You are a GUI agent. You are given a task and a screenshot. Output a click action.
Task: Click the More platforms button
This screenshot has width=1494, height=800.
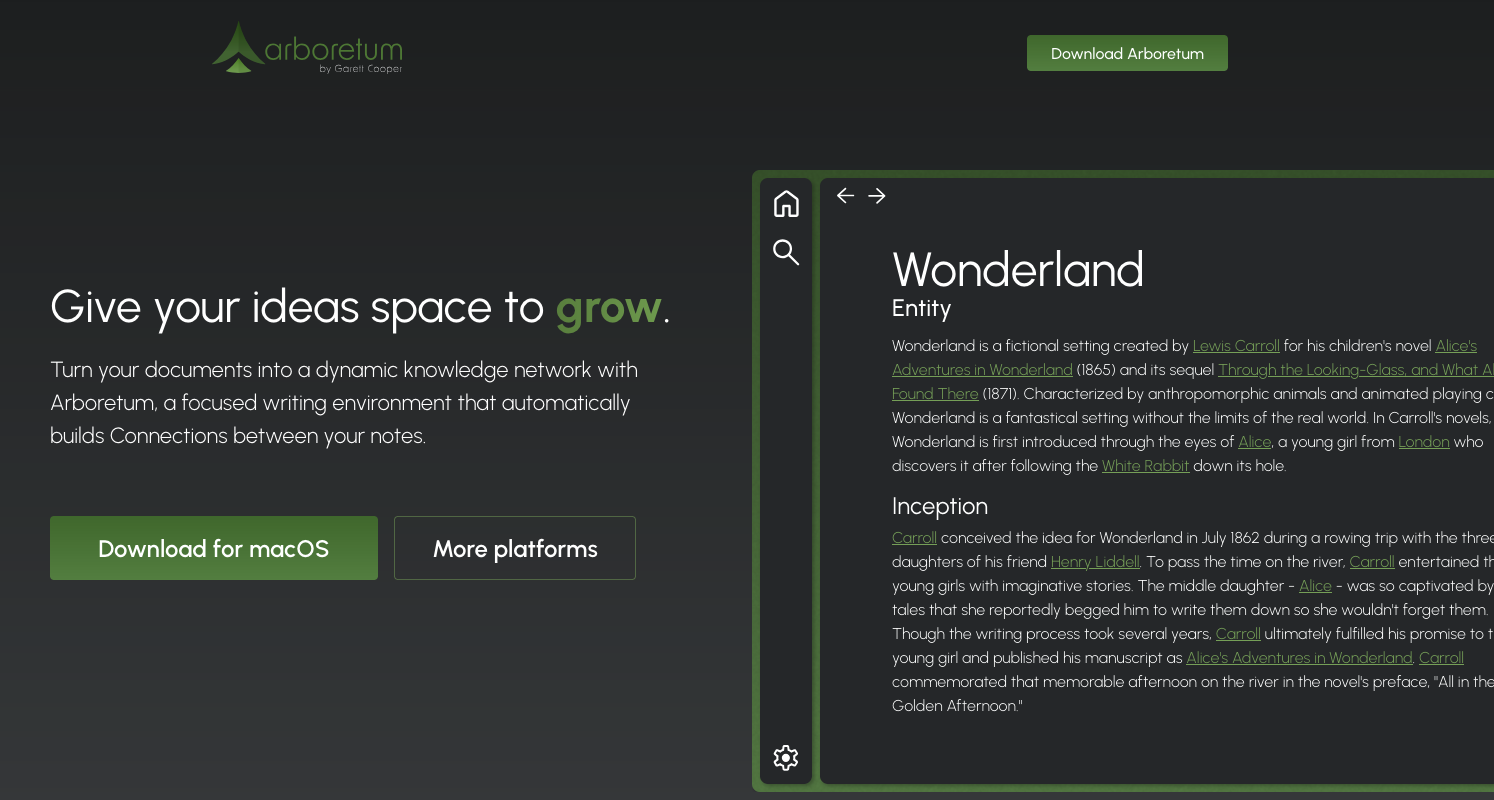(515, 548)
